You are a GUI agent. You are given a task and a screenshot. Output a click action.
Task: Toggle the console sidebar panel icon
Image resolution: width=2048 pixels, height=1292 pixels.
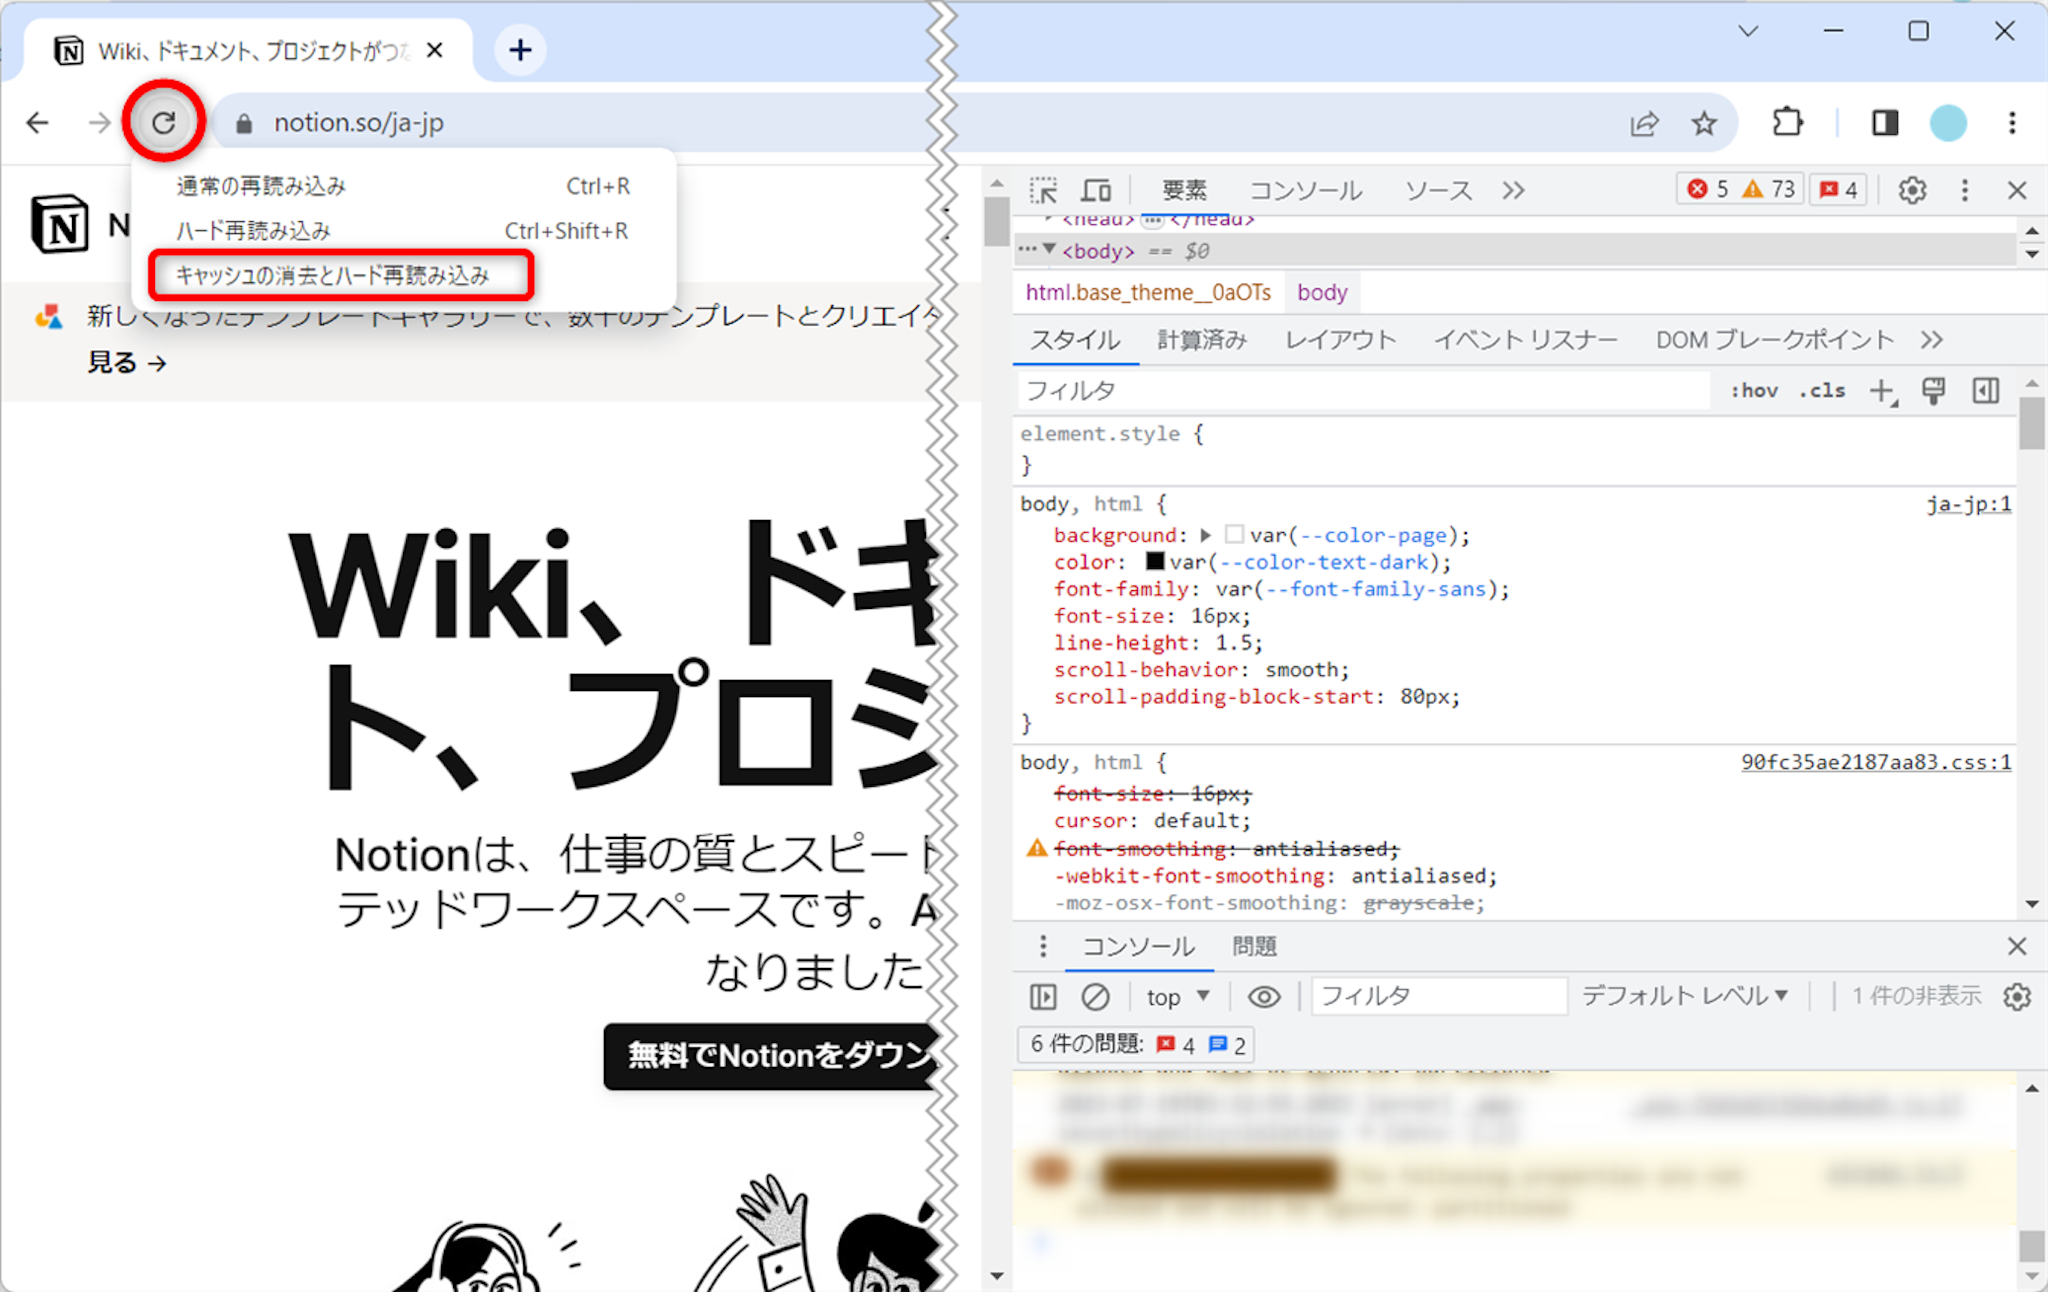click(1042, 996)
